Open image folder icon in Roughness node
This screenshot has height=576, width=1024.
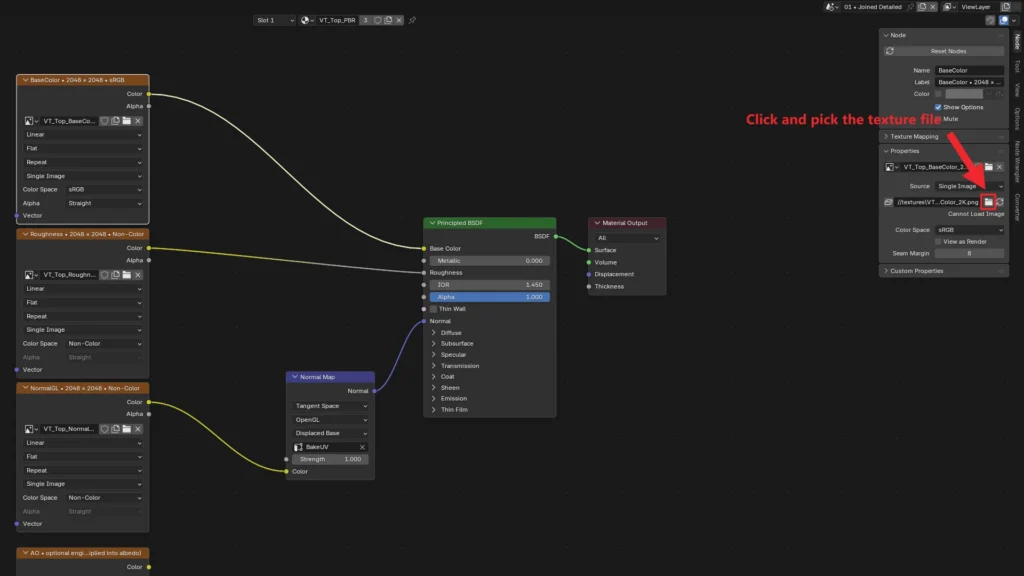[x=127, y=275]
